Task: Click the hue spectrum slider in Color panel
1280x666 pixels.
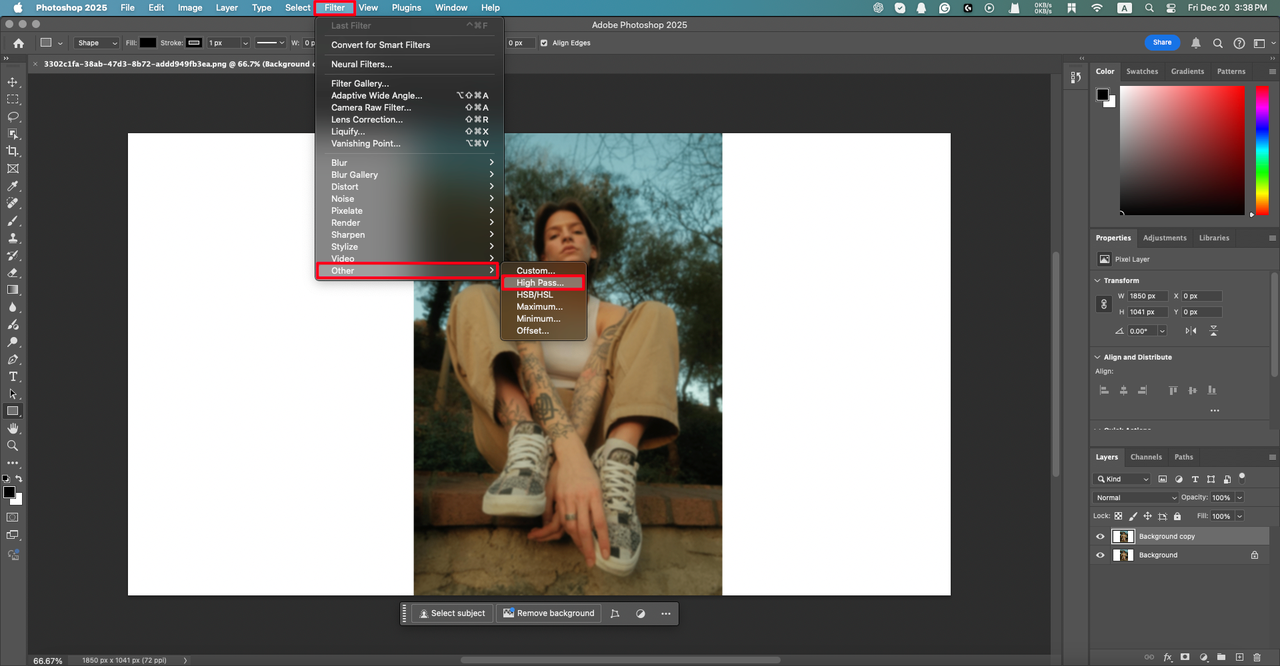Action: pyautogui.click(x=1262, y=150)
